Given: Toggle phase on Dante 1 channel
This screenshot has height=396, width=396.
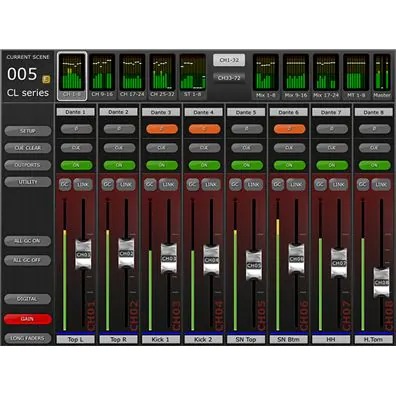Looking at the screenshot, I should pyautogui.click(x=76, y=129).
